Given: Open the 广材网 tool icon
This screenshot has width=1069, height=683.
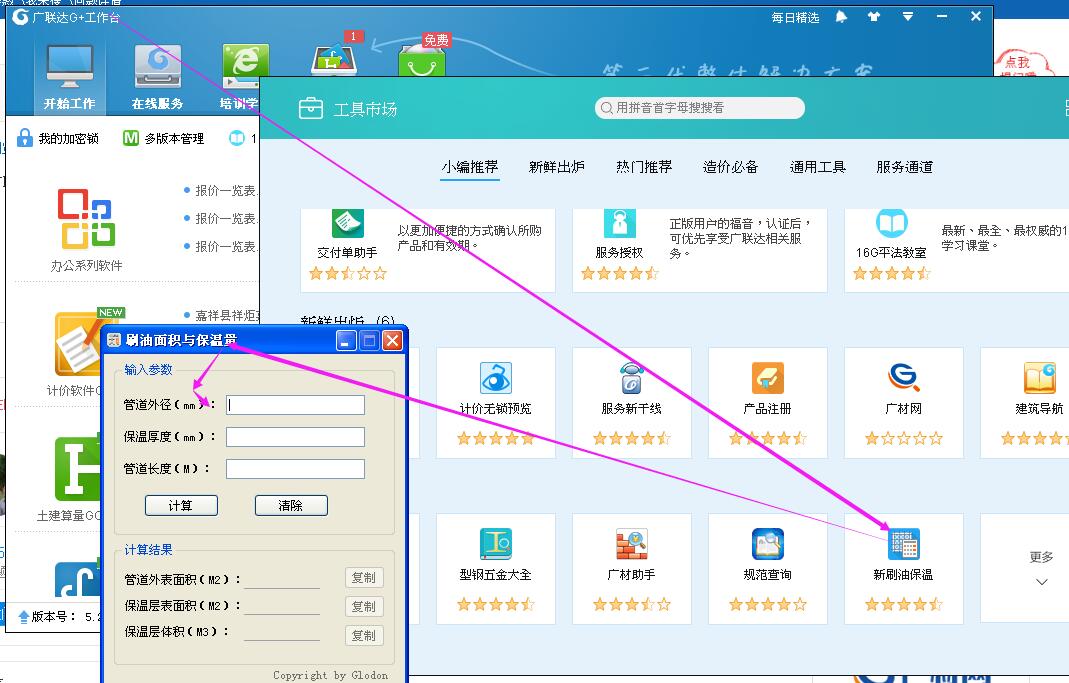Looking at the screenshot, I should coord(904,378).
